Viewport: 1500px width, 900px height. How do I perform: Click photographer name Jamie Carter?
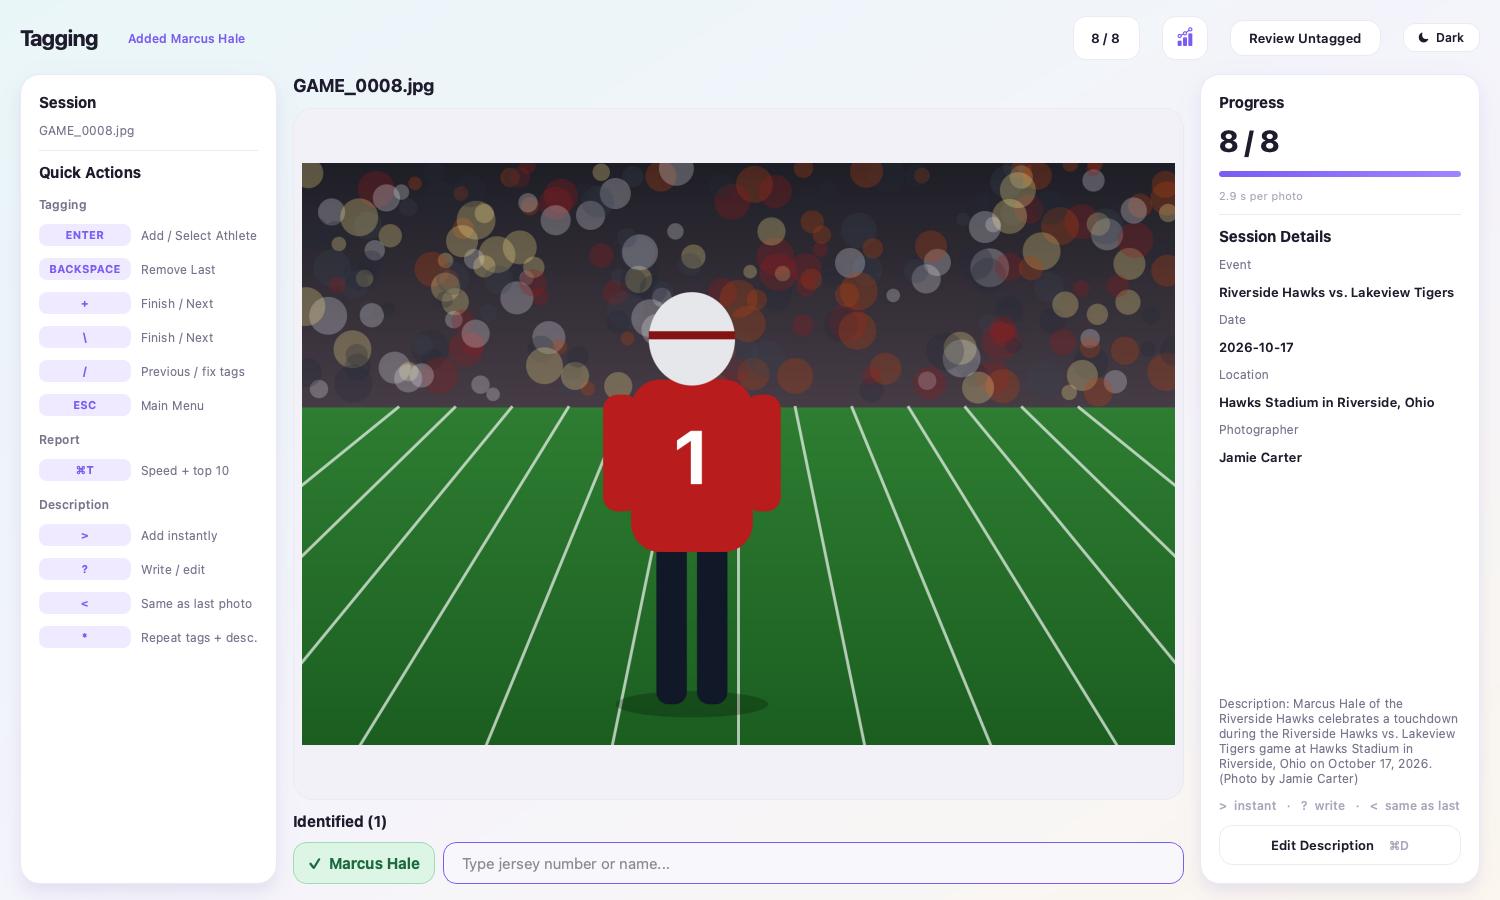click(1260, 457)
